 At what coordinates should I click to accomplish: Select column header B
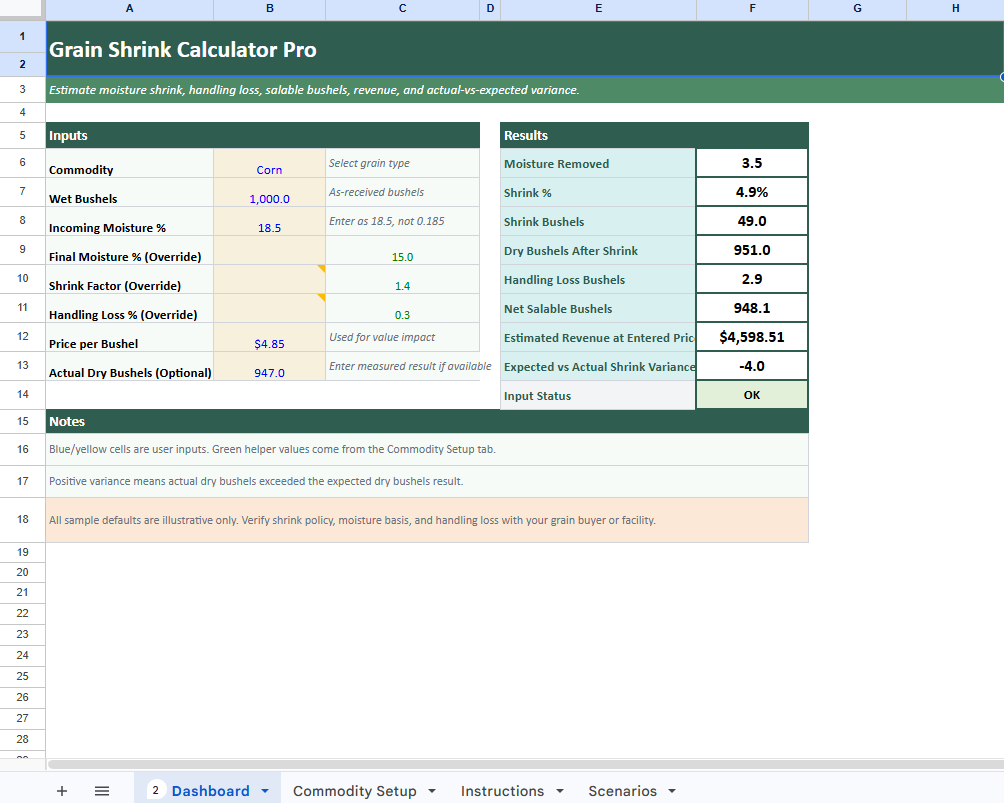coord(268,8)
